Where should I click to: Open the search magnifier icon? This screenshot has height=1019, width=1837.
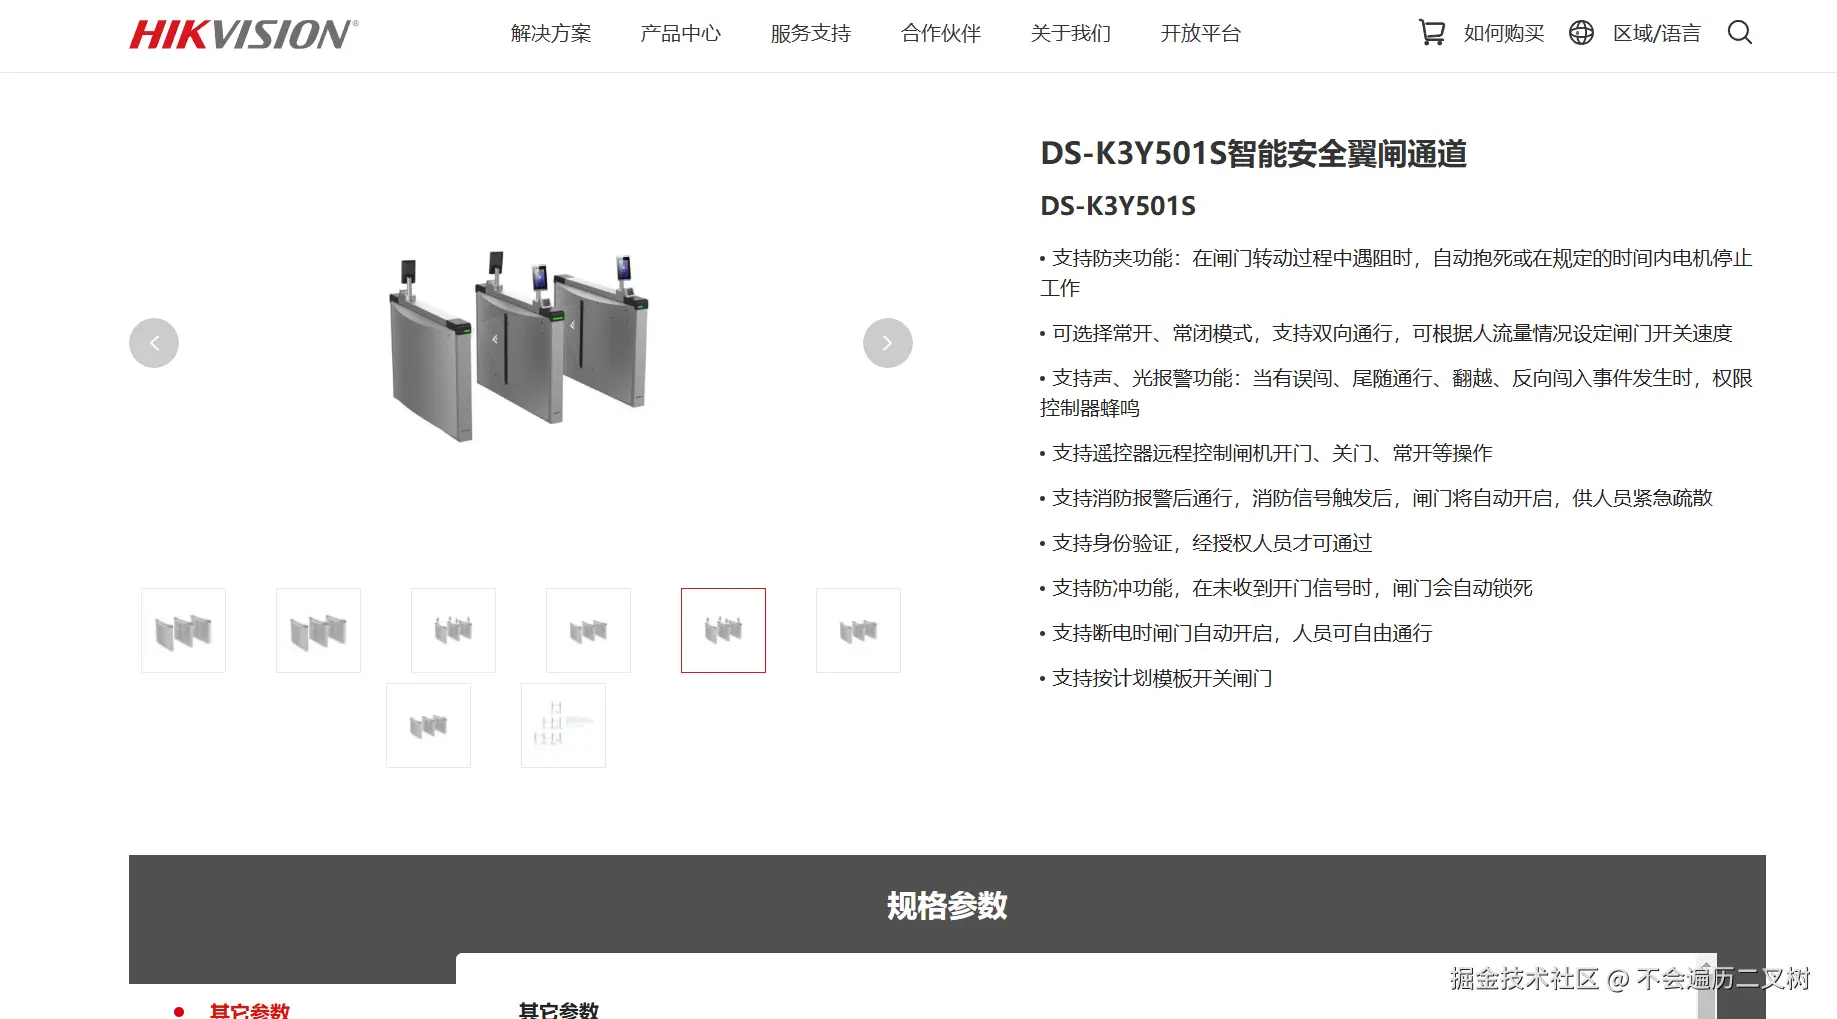click(x=1740, y=33)
